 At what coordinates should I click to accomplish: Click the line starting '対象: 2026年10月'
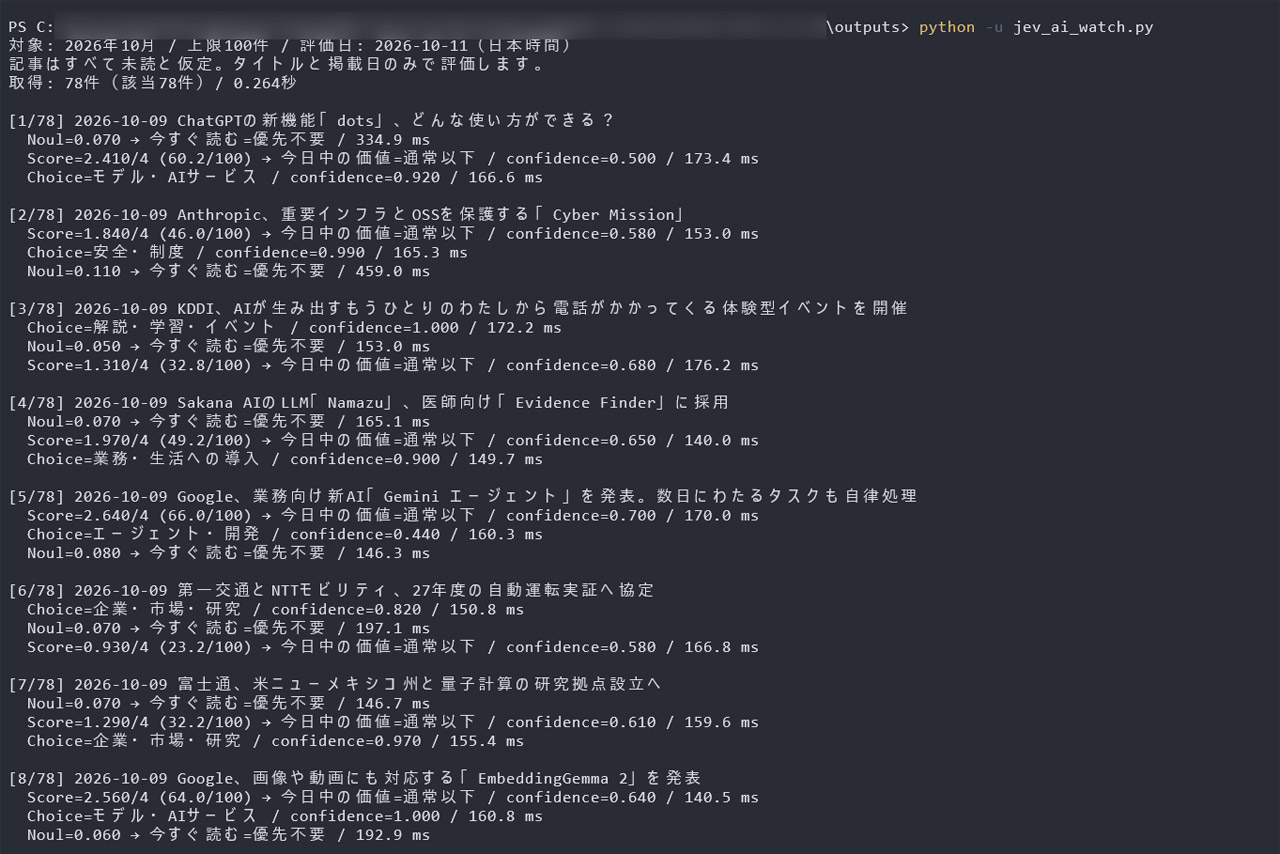pos(290,46)
